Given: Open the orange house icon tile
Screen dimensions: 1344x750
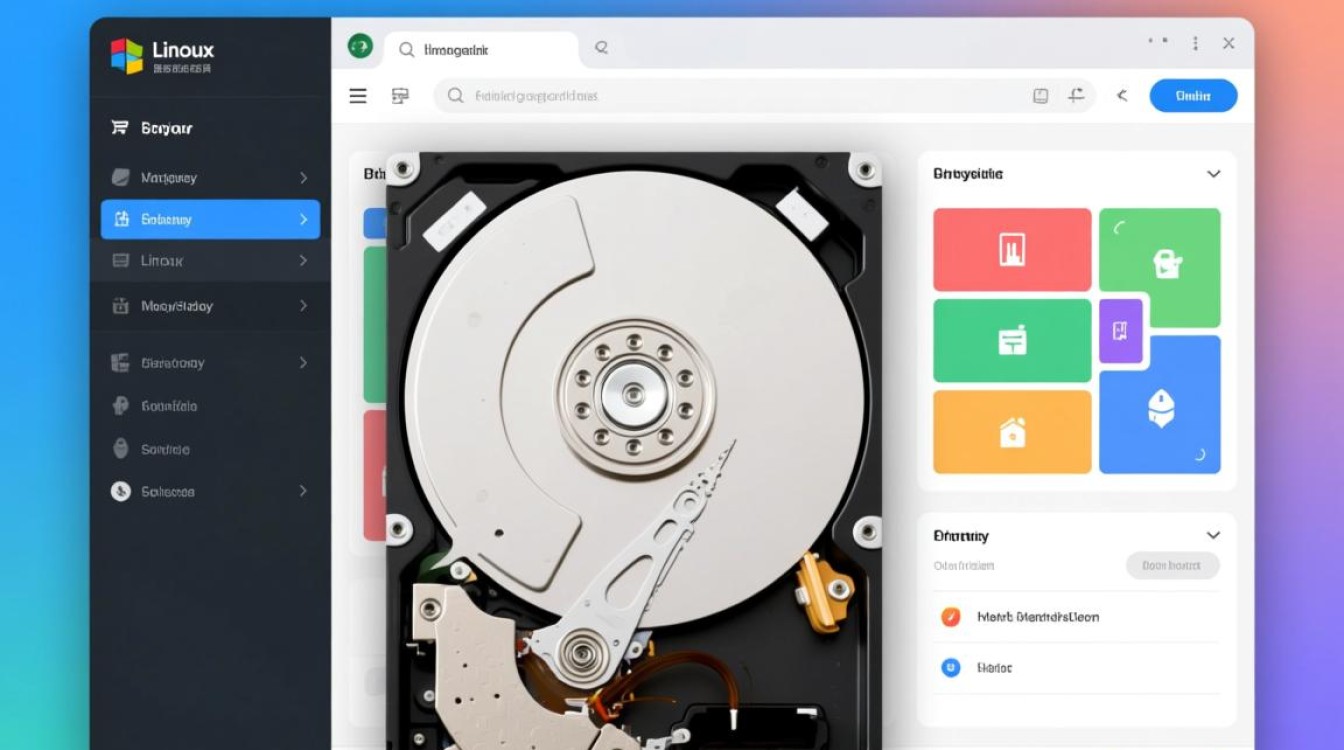Looking at the screenshot, I should coord(1011,431).
